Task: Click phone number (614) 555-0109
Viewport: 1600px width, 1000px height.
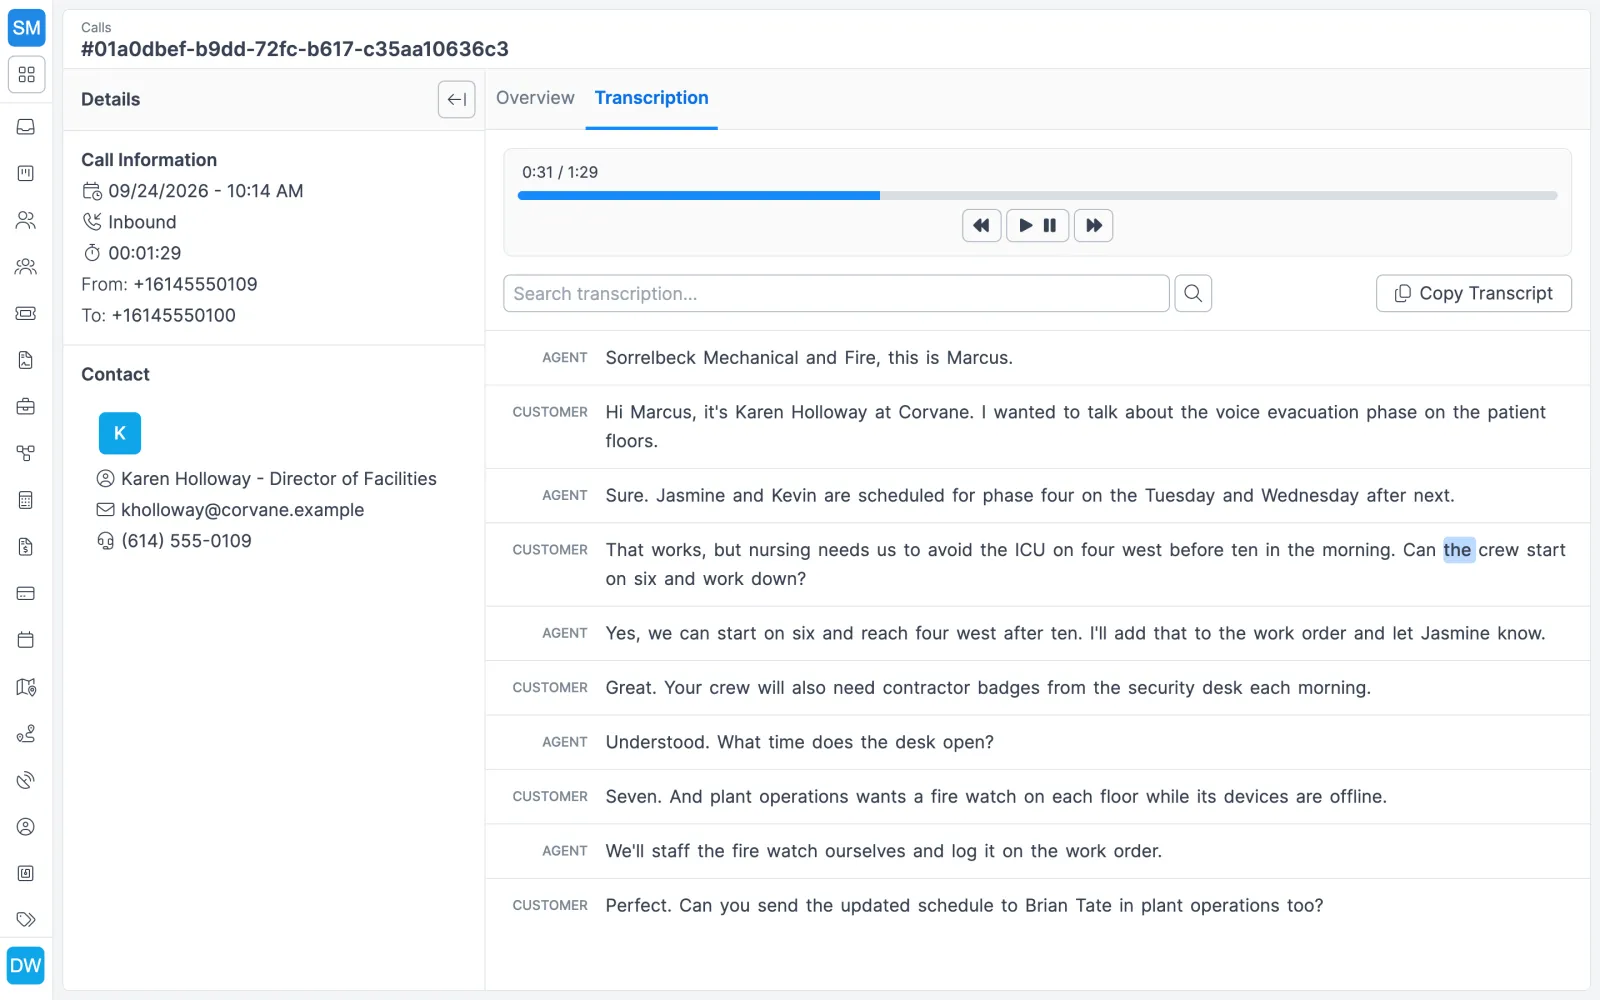Action: [x=186, y=541]
